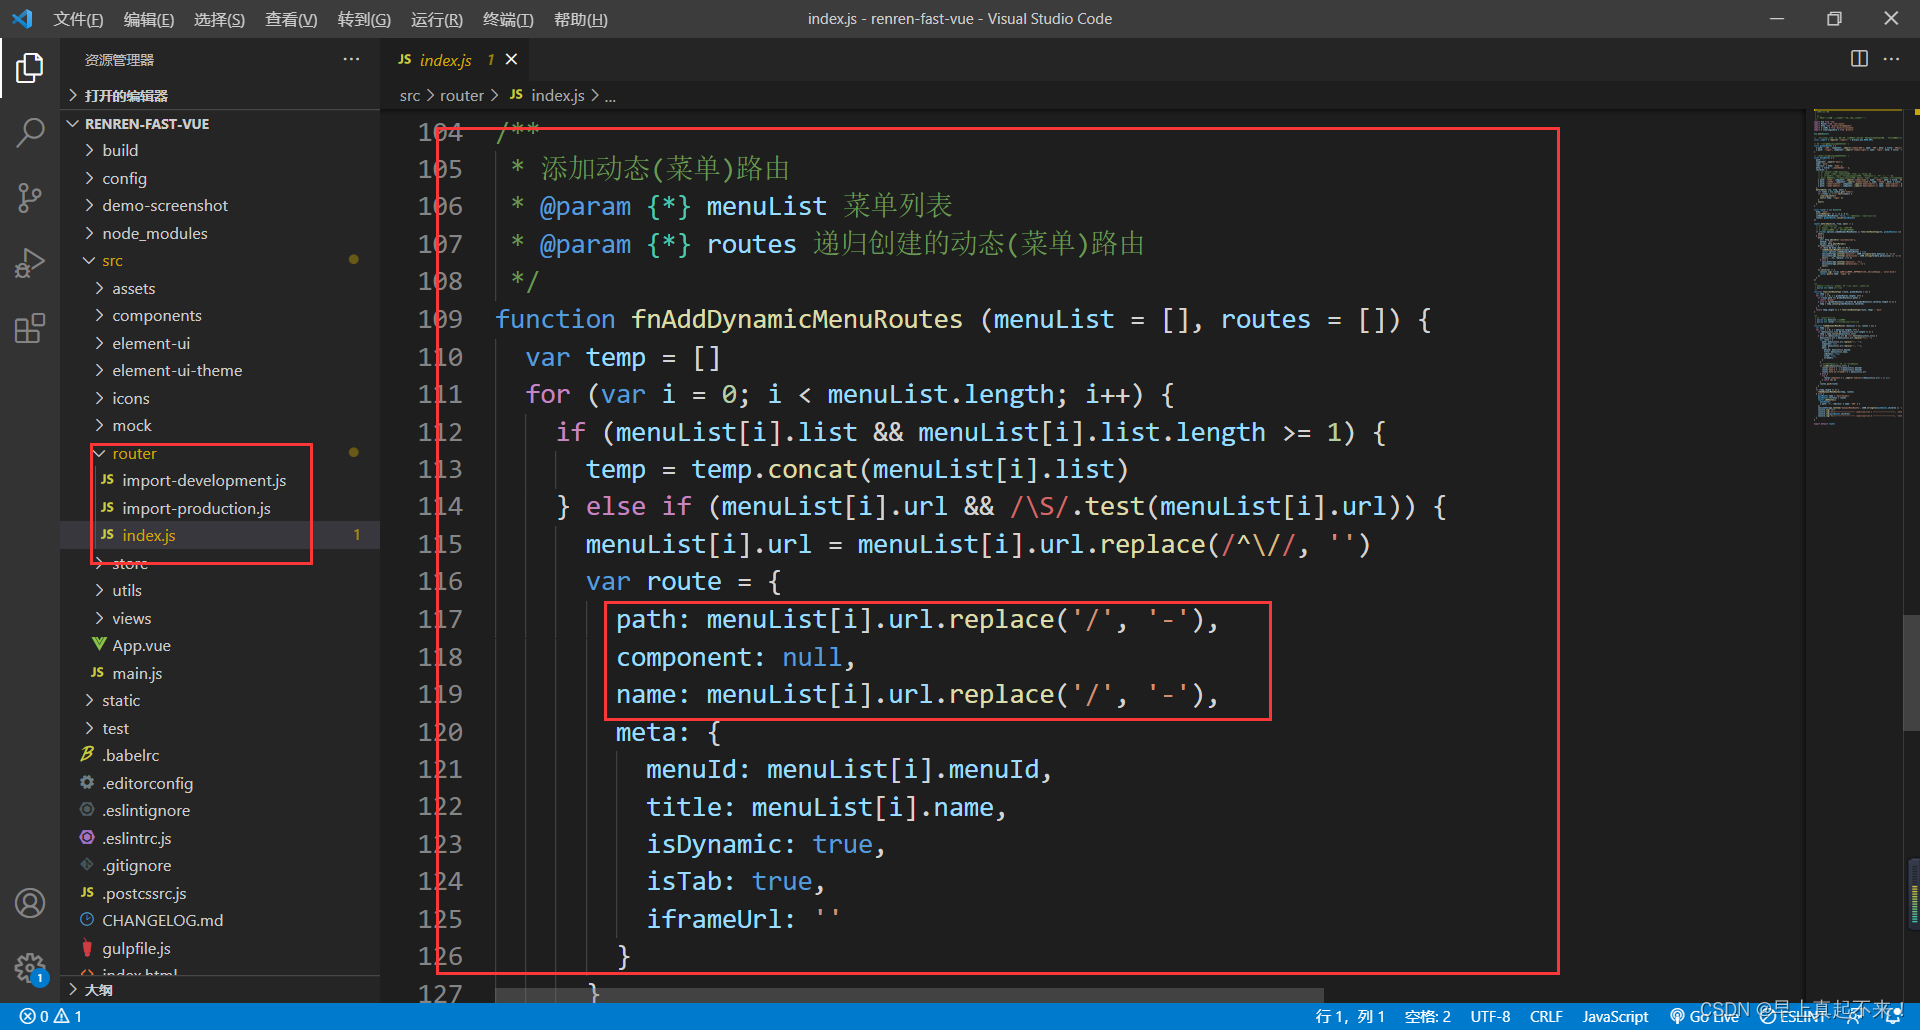Split the editor to the right
Viewport: 1920px width, 1030px height.
point(1859,59)
